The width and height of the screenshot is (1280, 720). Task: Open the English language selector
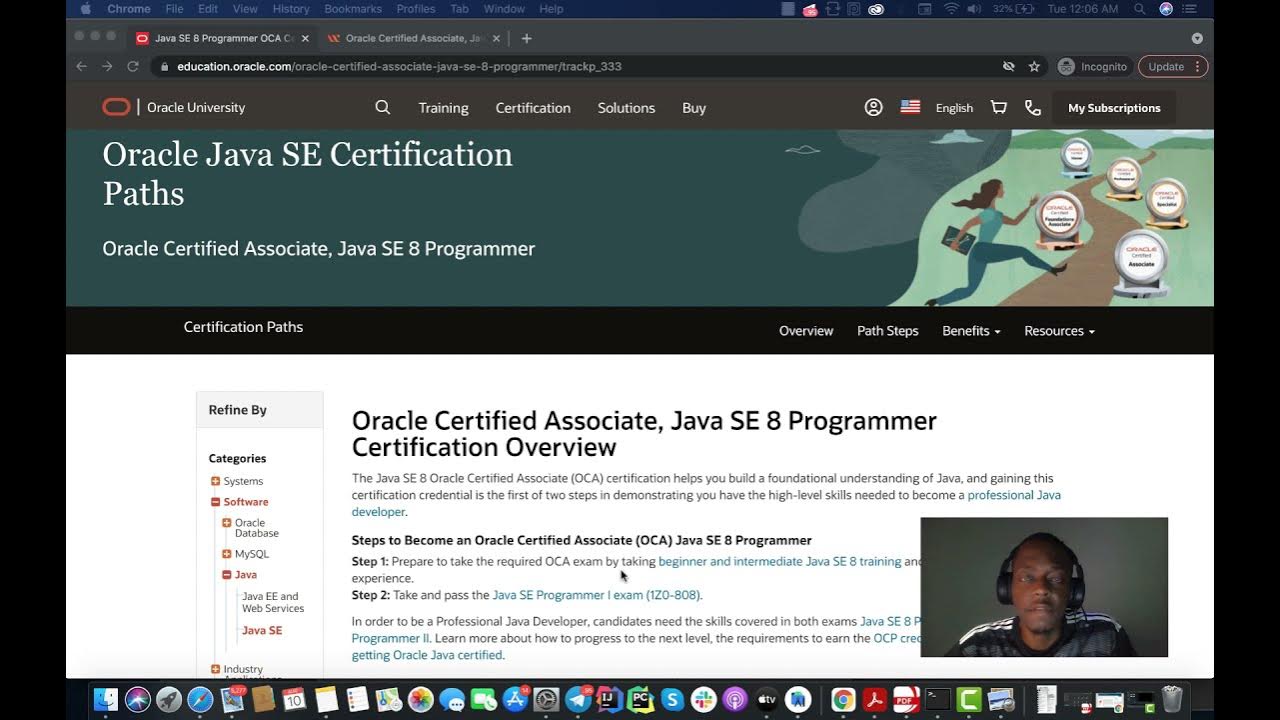point(954,108)
